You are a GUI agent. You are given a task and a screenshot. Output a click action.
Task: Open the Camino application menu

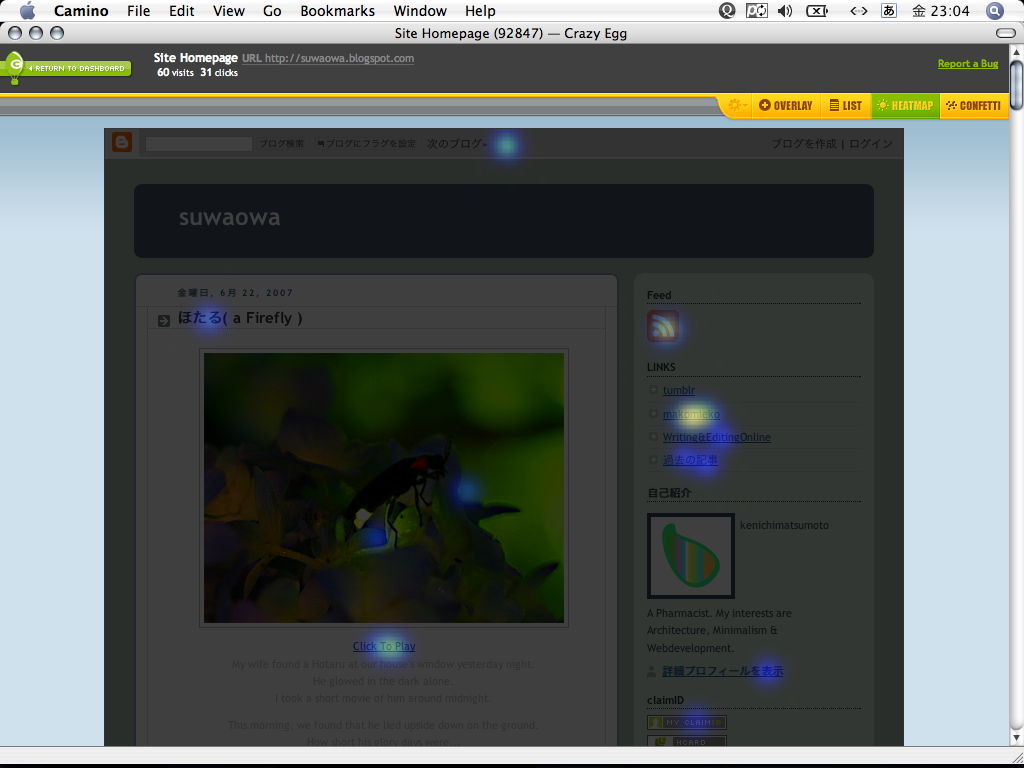click(81, 10)
